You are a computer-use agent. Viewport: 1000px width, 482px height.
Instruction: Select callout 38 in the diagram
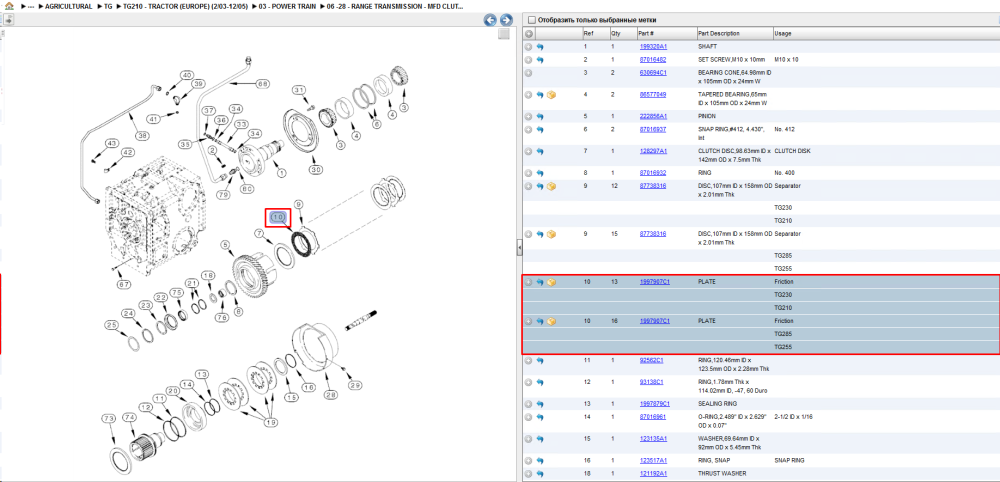point(141,134)
